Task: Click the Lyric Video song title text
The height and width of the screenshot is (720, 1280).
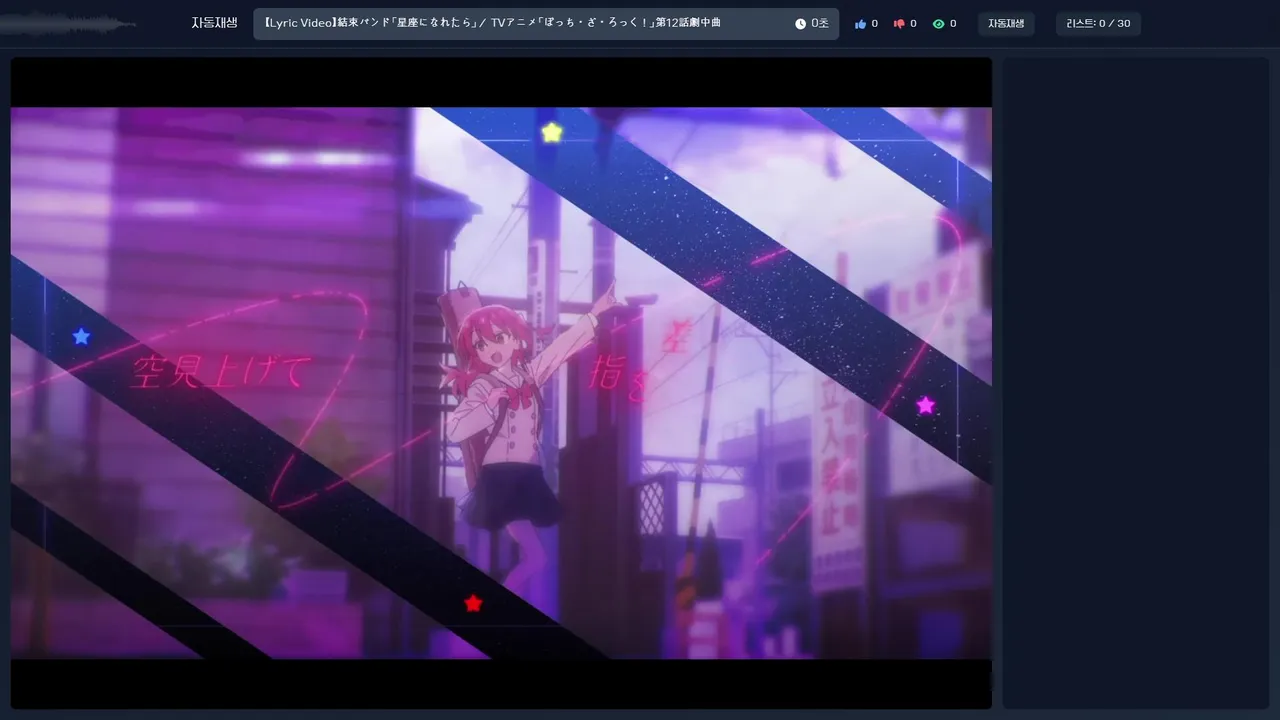Action: tap(491, 23)
